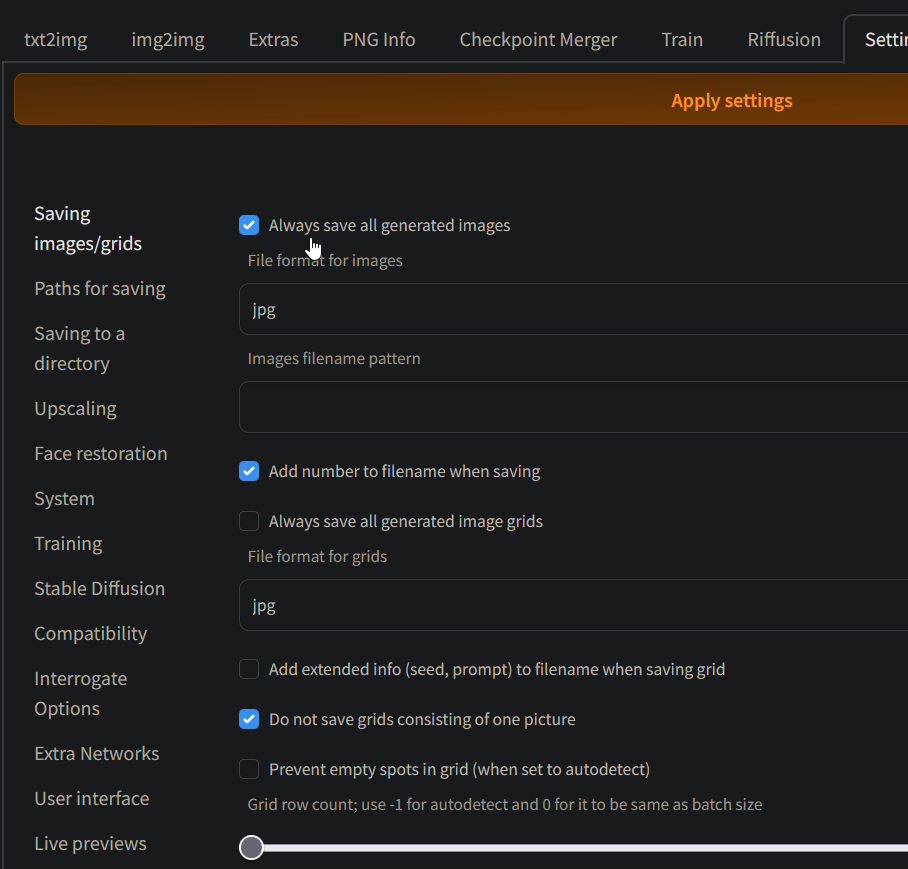908x869 pixels.
Task: Open the PNG Info tab
Action: (378, 40)
